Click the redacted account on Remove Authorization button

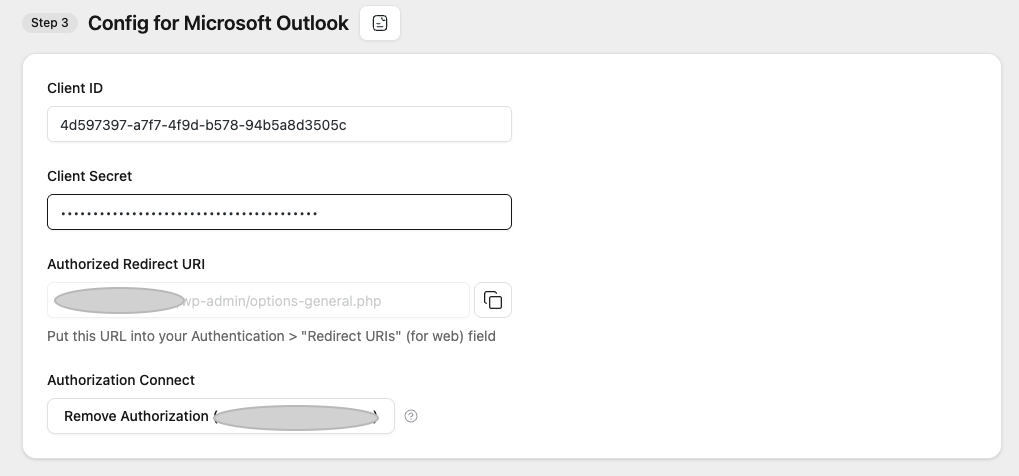click(x=295, y=417)
